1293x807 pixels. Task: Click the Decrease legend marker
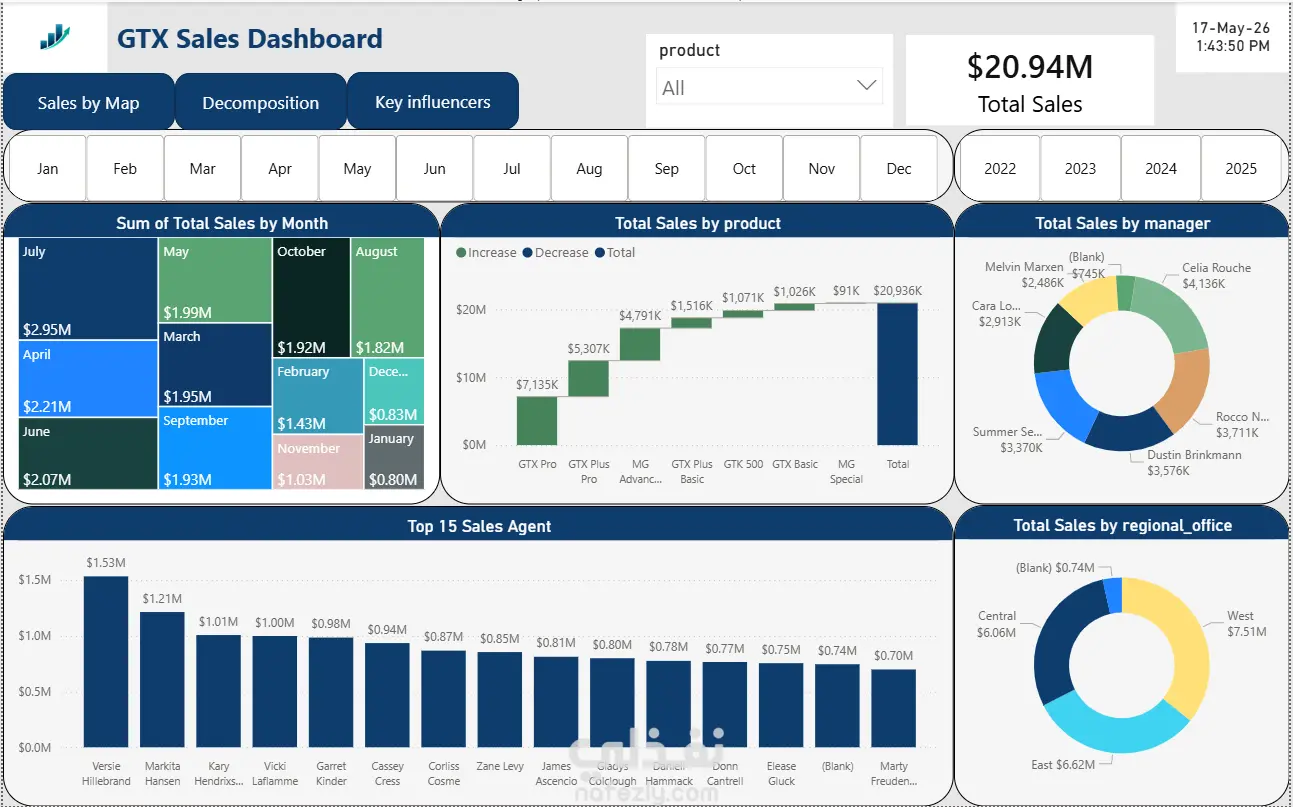click(x=527, y=253)
